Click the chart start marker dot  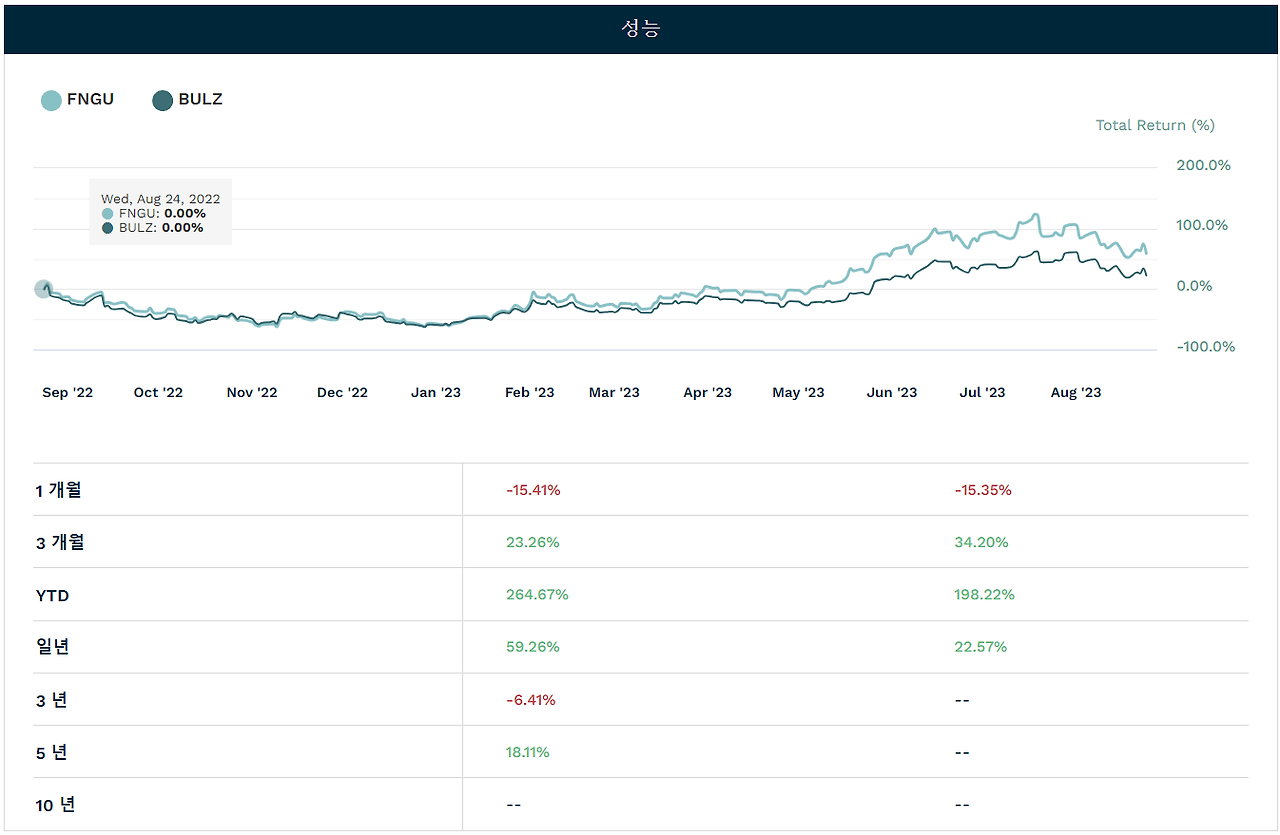point(43,289)
